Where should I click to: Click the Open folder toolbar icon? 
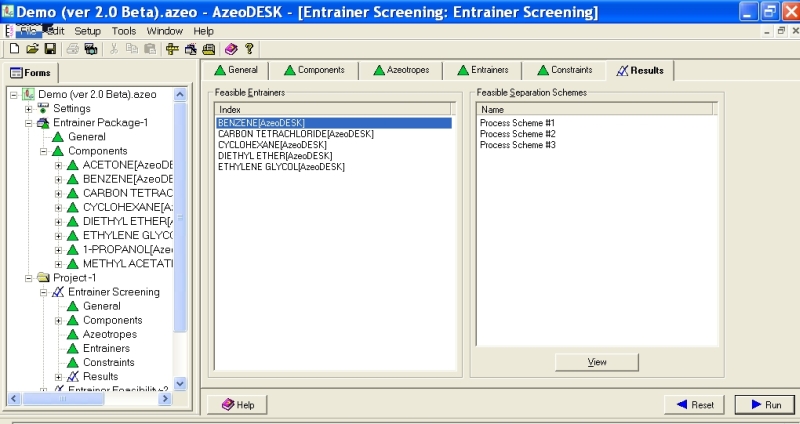32,48
